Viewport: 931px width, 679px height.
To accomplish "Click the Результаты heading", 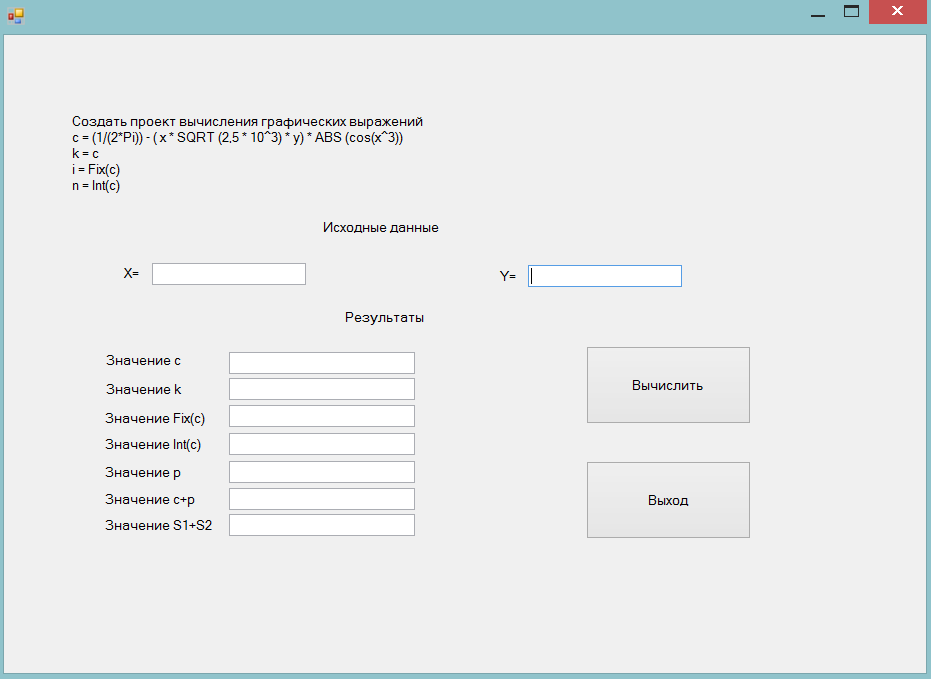I will coord(384,318).
